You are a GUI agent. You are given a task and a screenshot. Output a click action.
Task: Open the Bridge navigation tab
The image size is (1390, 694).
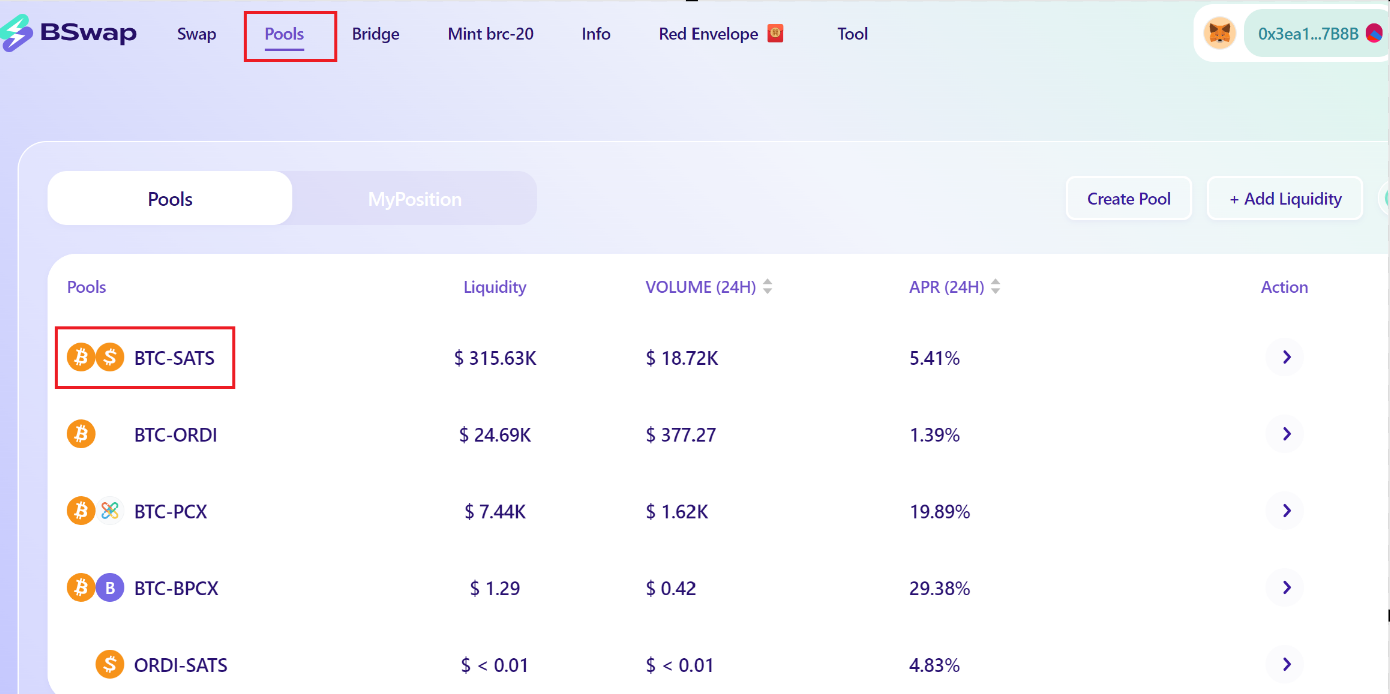point(375,34)
